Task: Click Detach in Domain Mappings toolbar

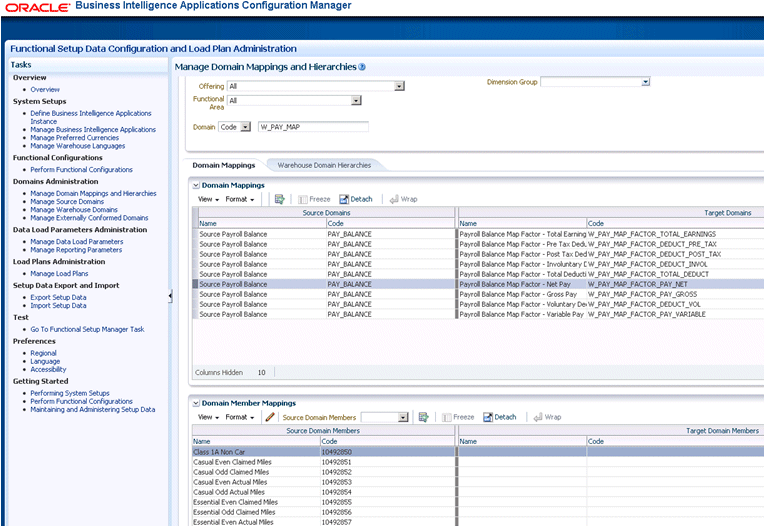Action: pos(355,199)
